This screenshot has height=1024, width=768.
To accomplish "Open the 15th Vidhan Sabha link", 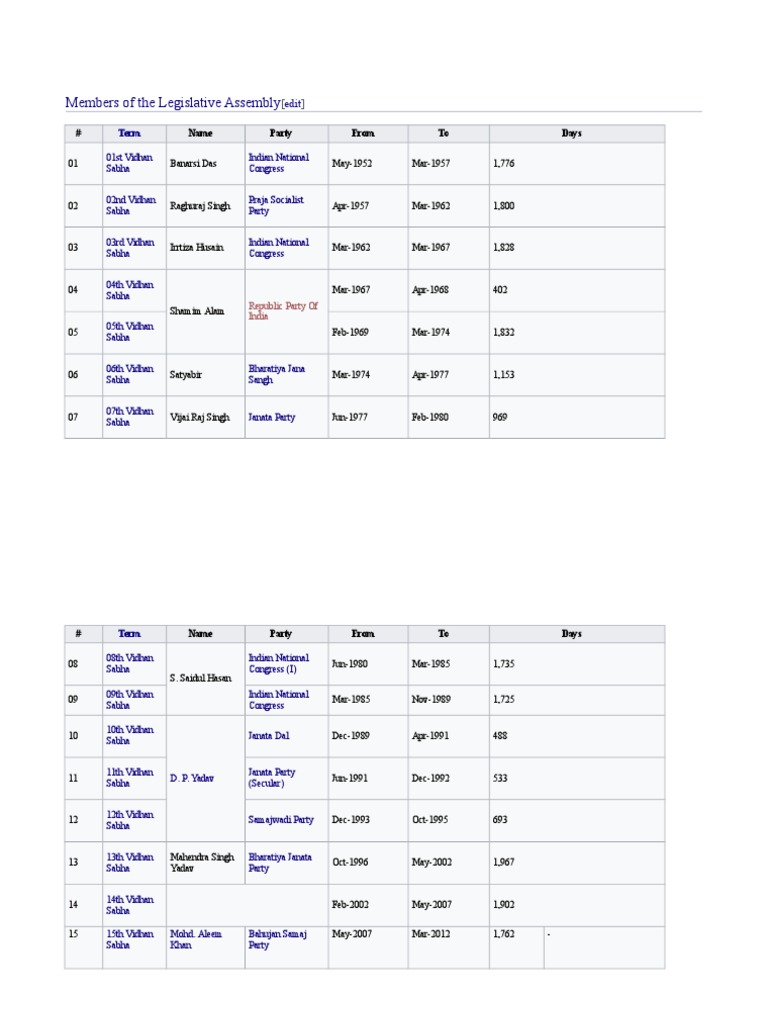I will tap(130, 939).
